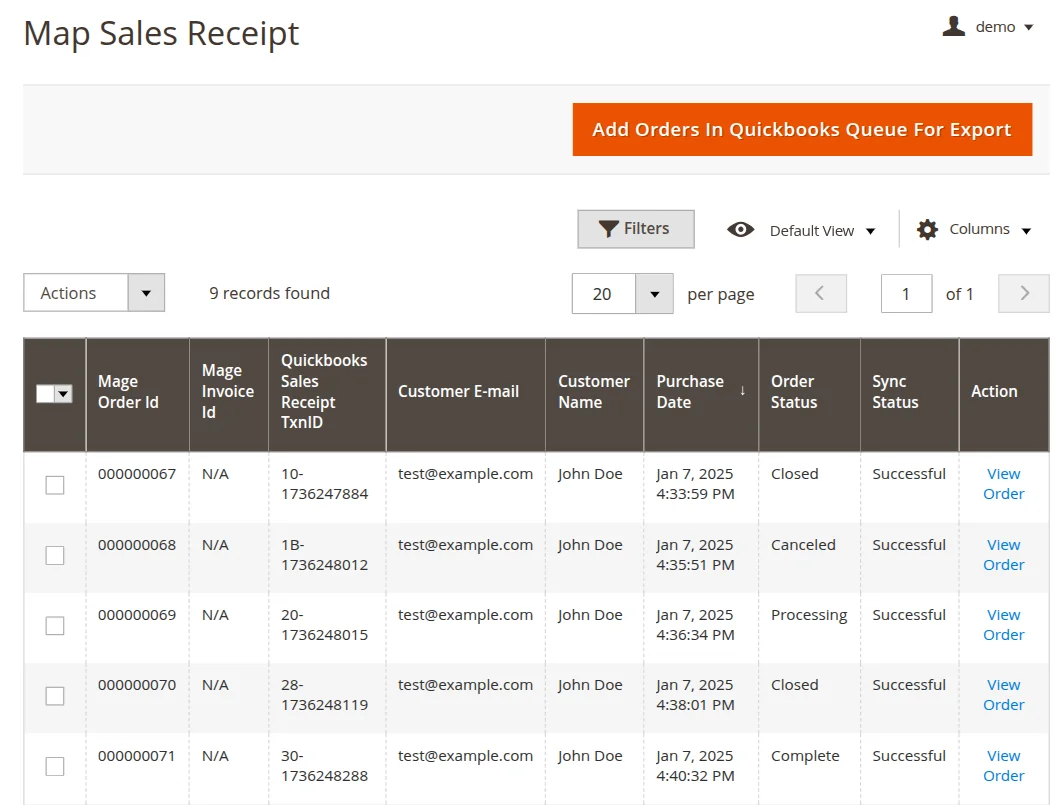This screenshot has height=805, width=1059.
Task: Check the row for order 000000071
Action: point(55,767)
